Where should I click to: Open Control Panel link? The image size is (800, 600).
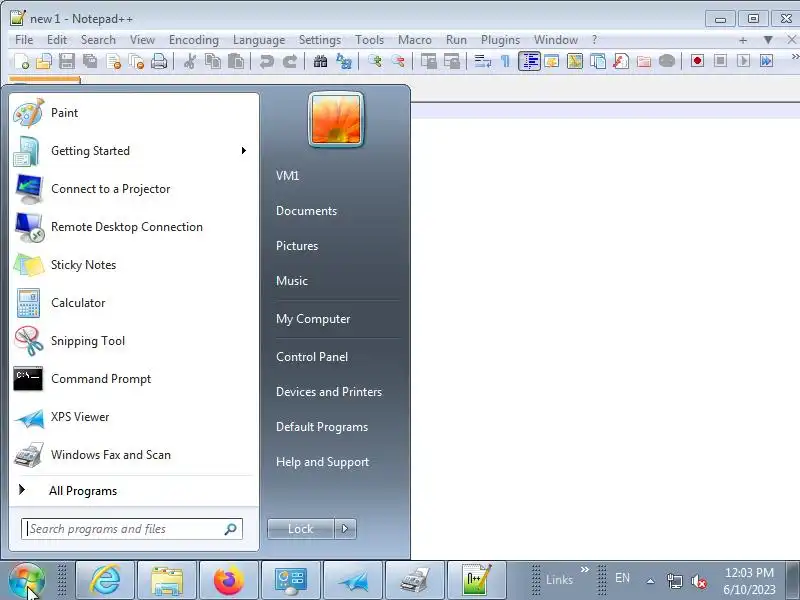coord(312,357)
